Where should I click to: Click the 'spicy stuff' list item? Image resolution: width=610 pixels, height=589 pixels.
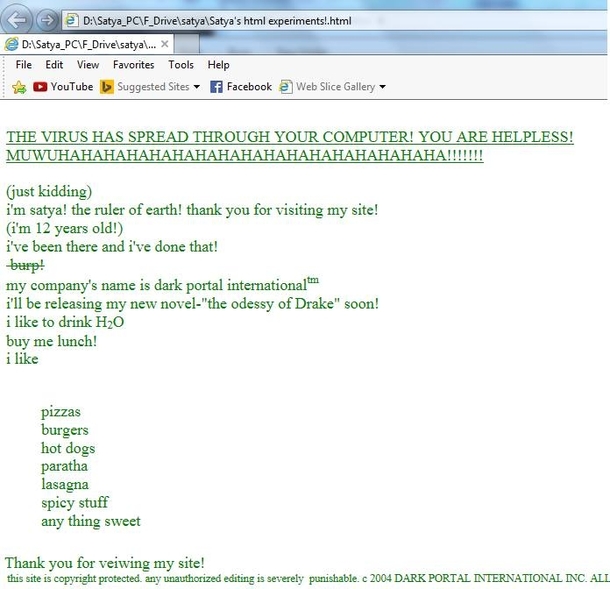tap(75, 503)
